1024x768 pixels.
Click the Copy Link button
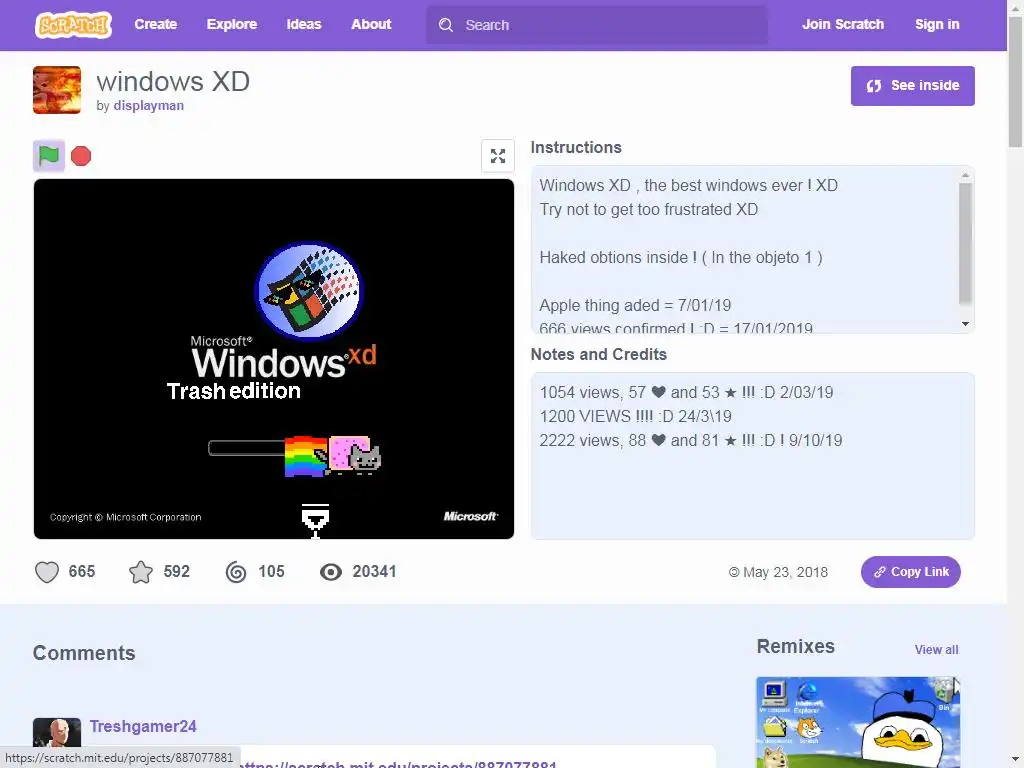coord(910,572)
